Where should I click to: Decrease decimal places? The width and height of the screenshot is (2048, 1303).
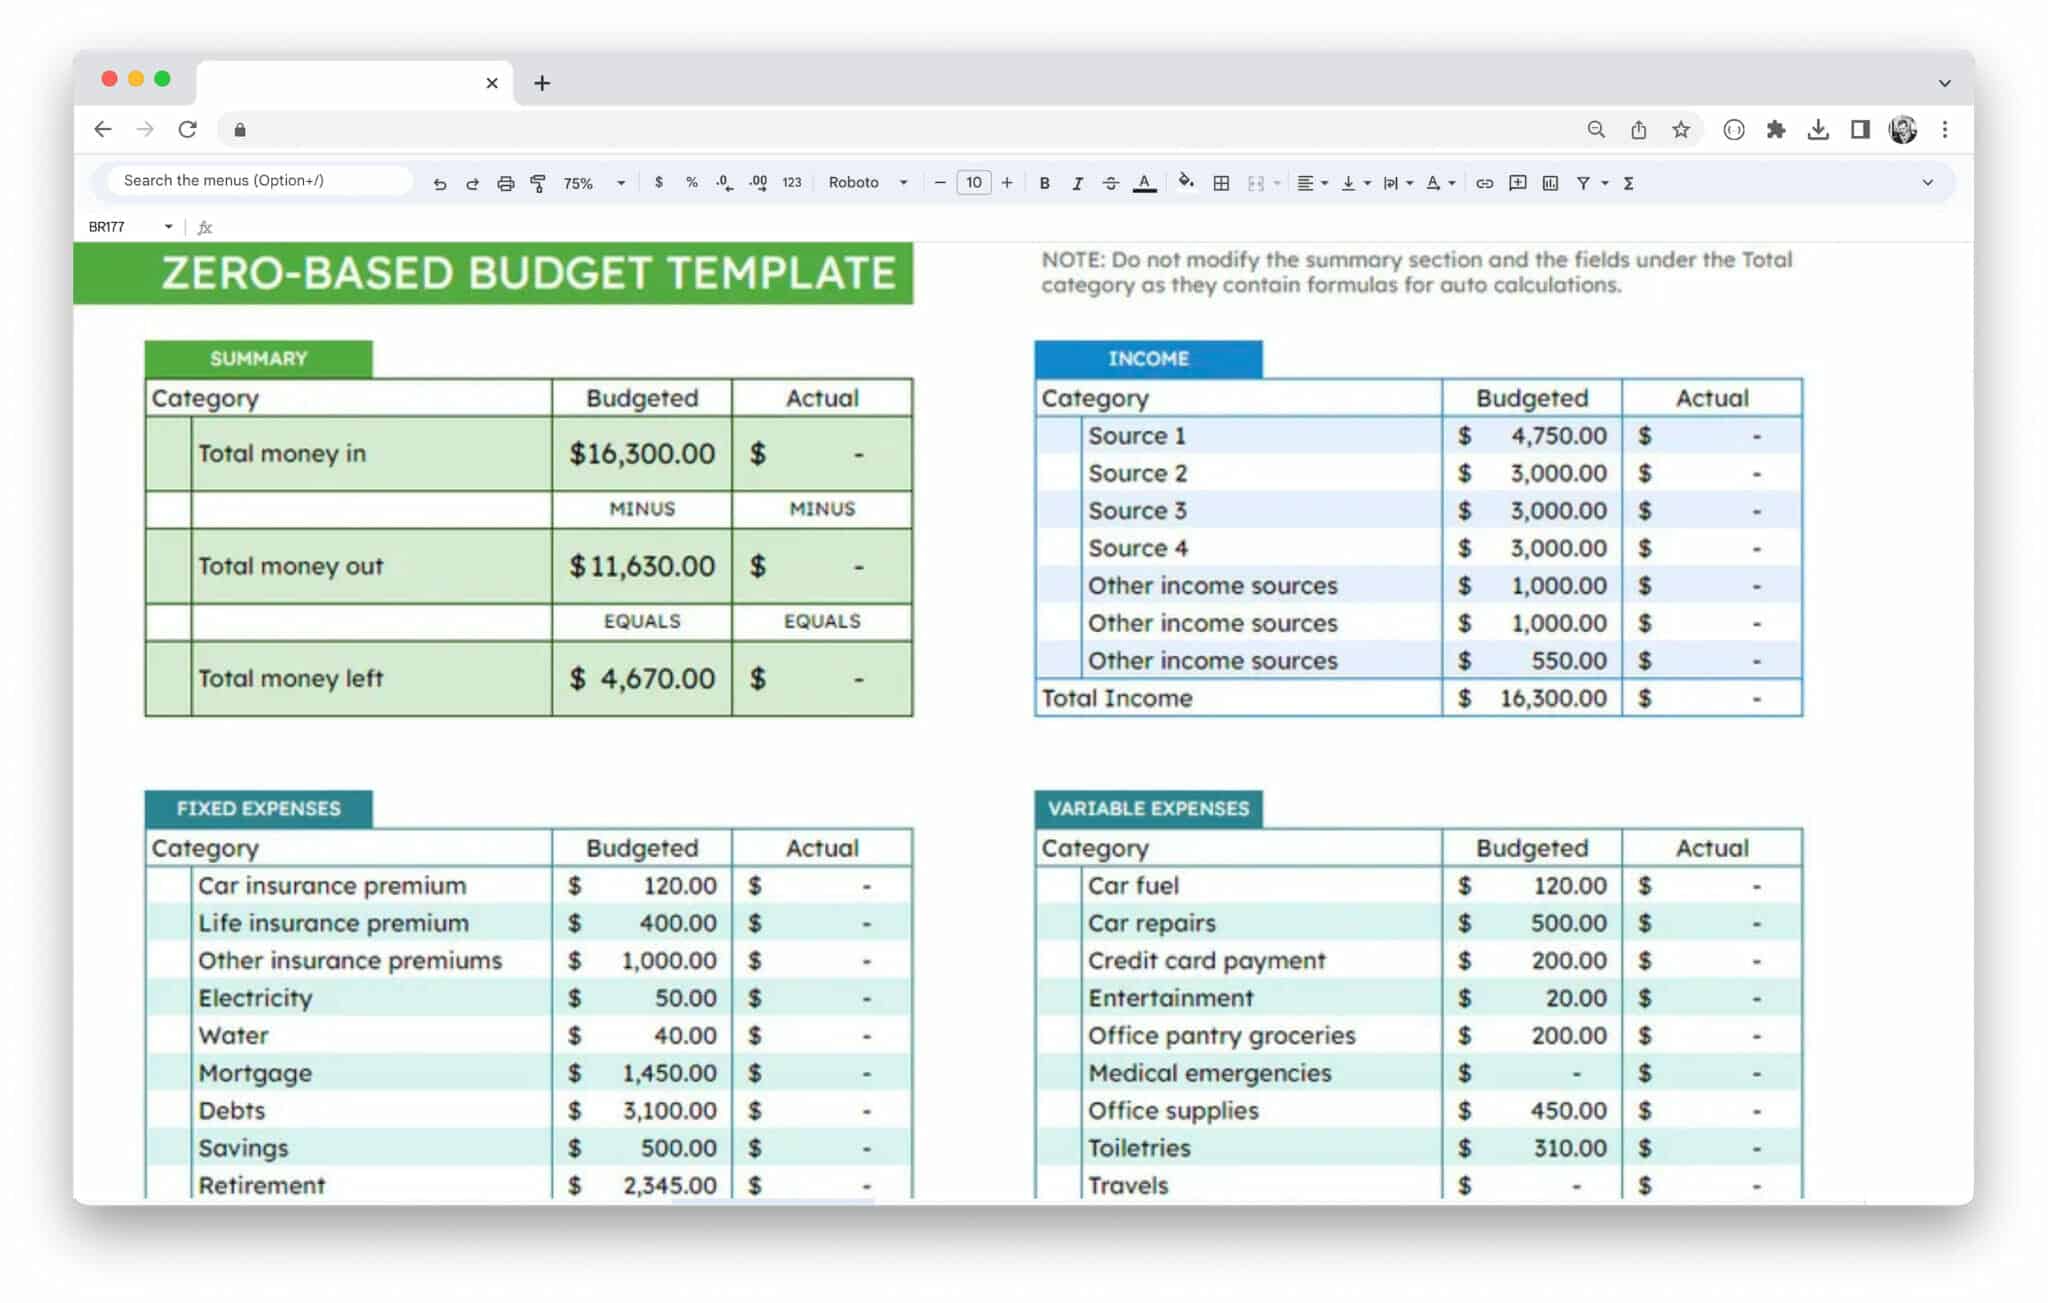[722, 183]
